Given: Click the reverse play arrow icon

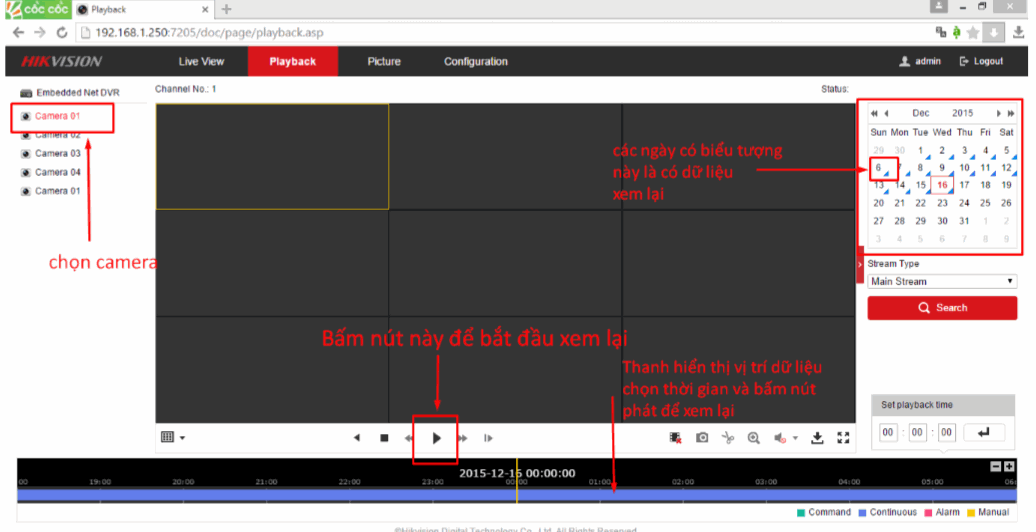Looking at the screenshot, I should 357,438.
